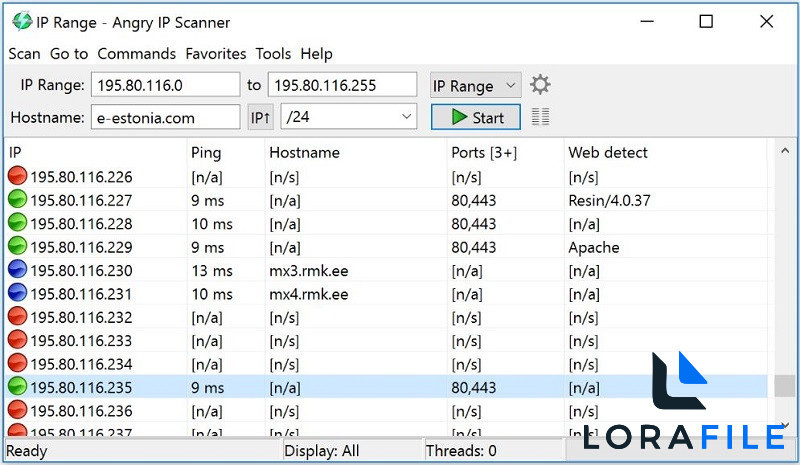Click the IP↑ hostname lookup button
The height and width of the screenshot is (465, 800).
261,117
